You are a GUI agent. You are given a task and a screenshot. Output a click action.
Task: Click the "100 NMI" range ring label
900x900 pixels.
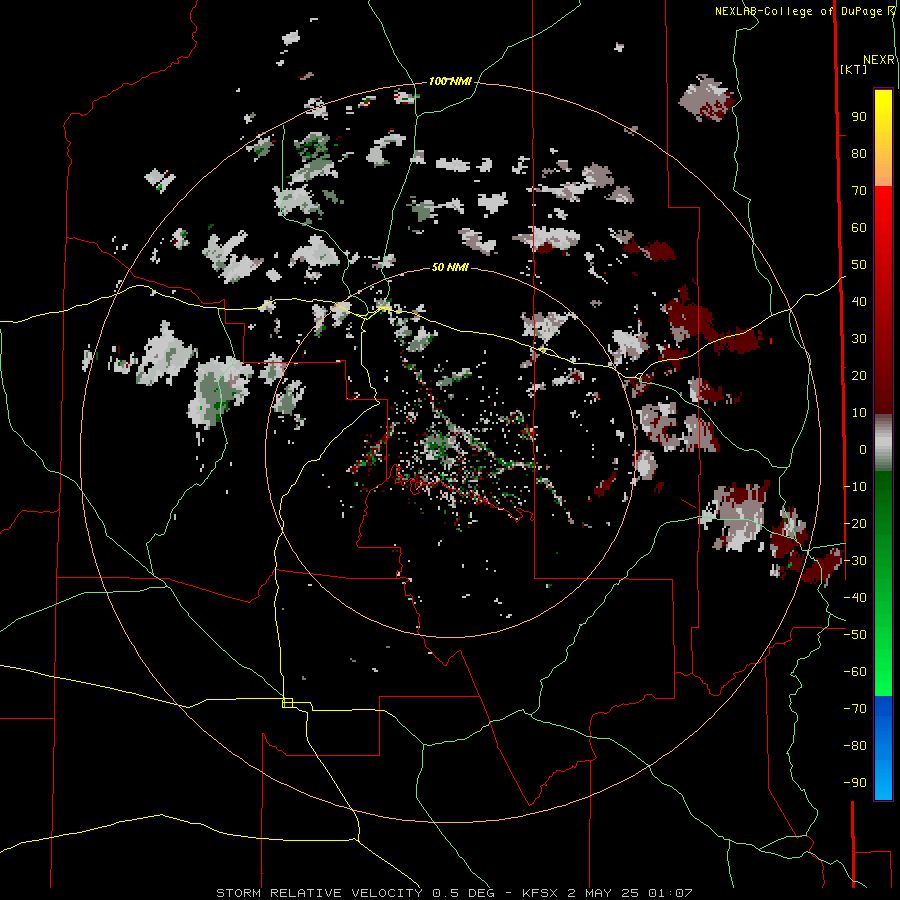point(450,82)
